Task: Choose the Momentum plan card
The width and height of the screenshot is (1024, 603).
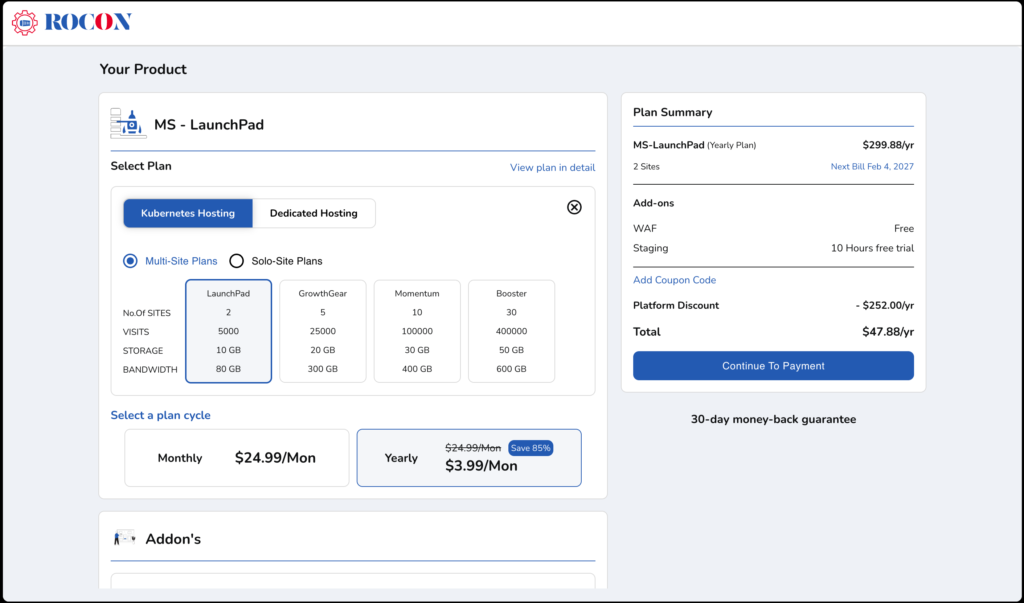Action: point(417,331)
